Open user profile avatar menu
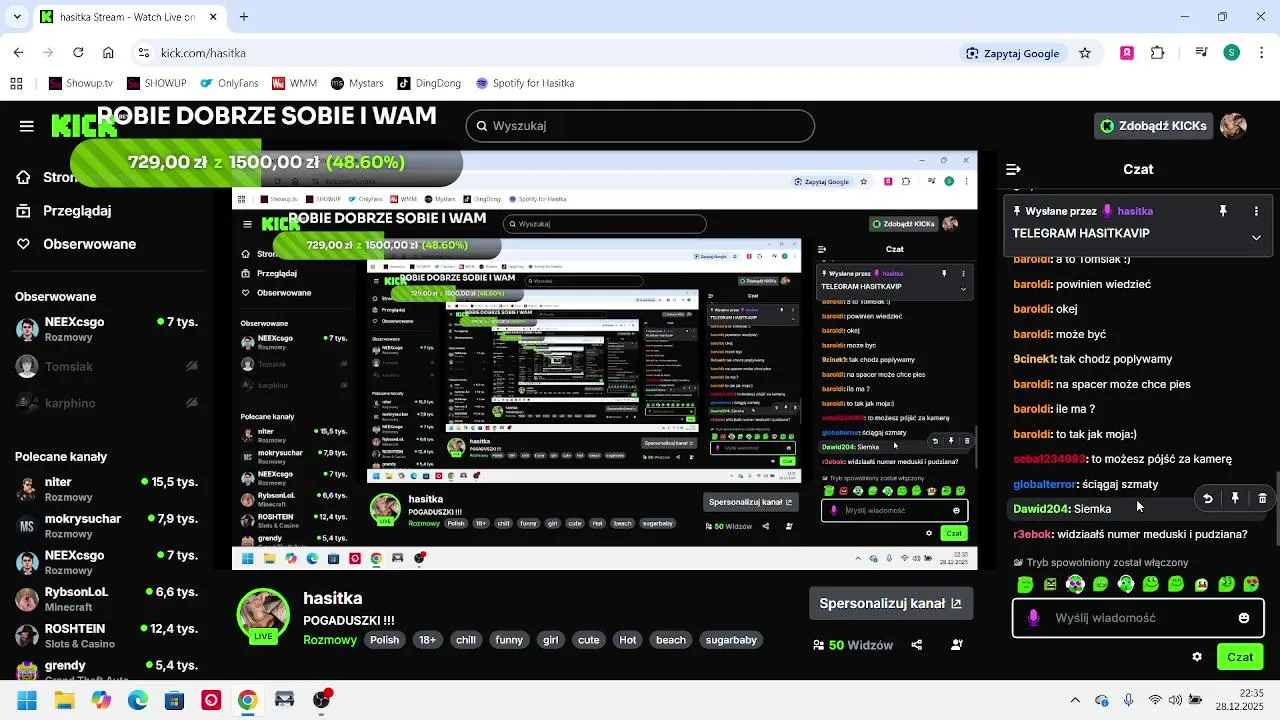The width and height of the screenshot is (1280, 720). pyautogui.click(x=1233, y=126)
